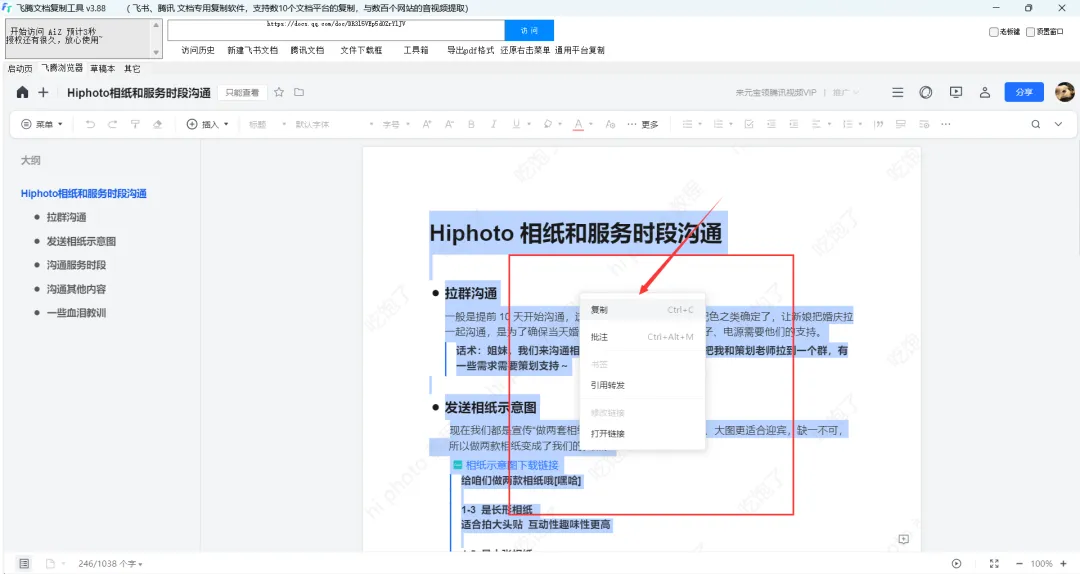Expand the 推广 promotion dropdown

pyautogui.click(x=846, y=92)
